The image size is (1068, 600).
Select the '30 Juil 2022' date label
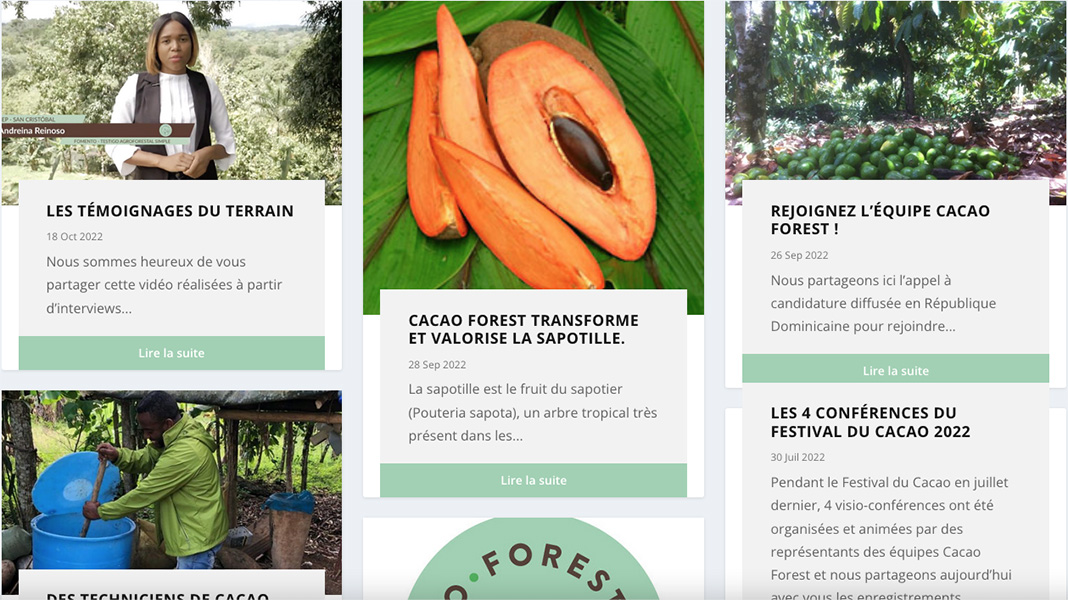coord(798,458)
